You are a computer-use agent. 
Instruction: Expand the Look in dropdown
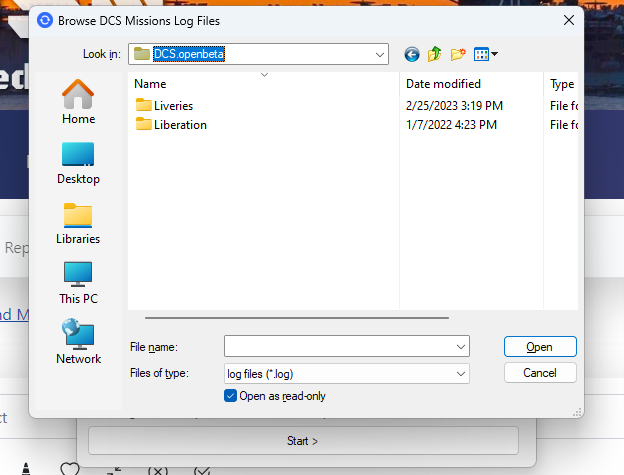tap(380, 55)
